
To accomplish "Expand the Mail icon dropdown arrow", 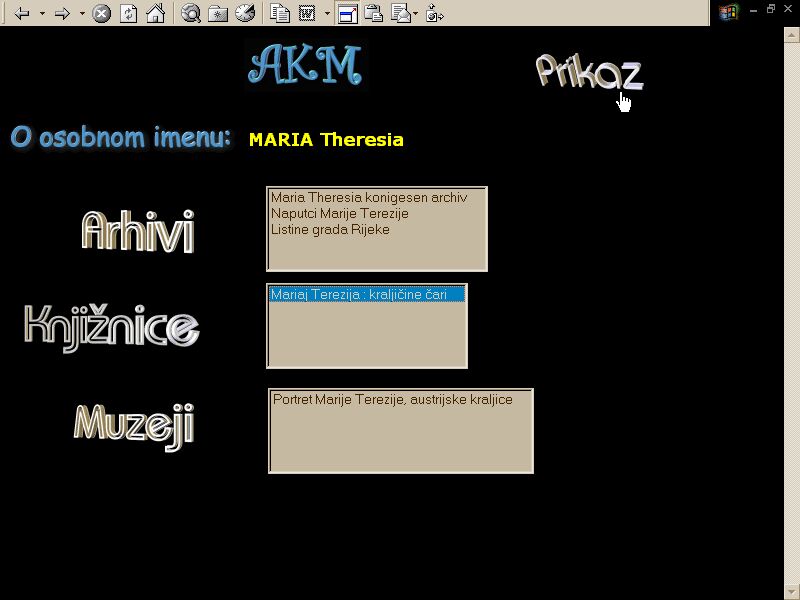I will [x=415, y=14].
